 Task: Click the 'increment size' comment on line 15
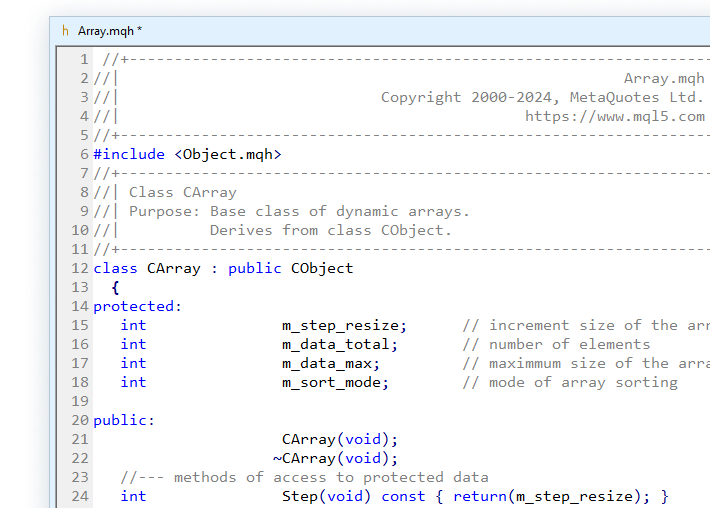(586, 326)
